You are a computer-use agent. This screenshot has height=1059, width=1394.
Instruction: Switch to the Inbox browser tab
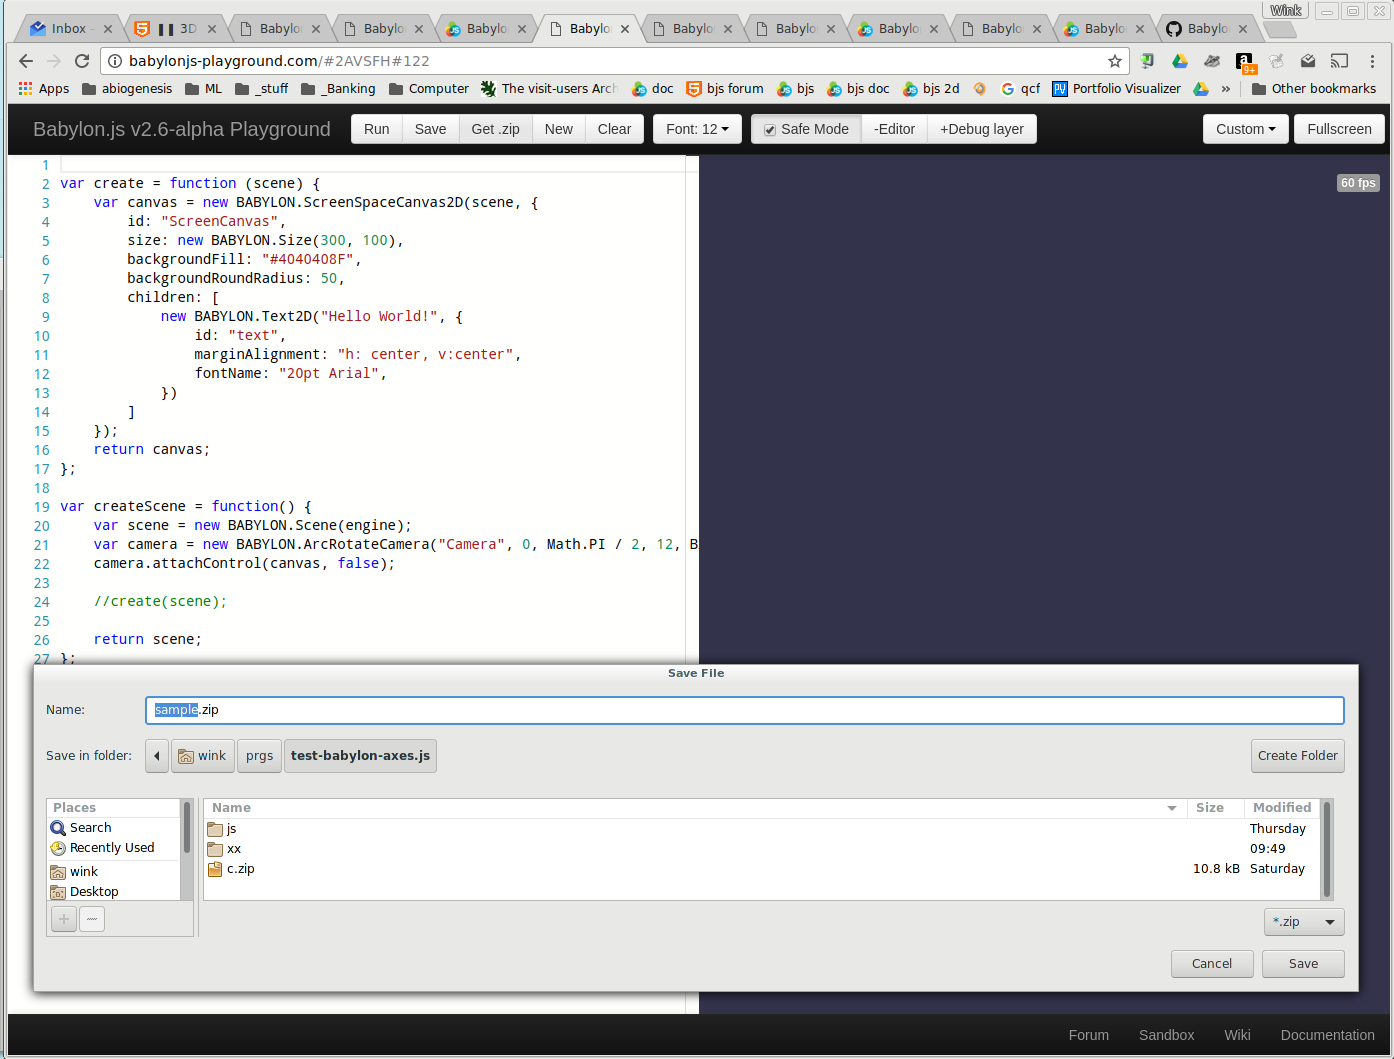click(x=69, y=29)
